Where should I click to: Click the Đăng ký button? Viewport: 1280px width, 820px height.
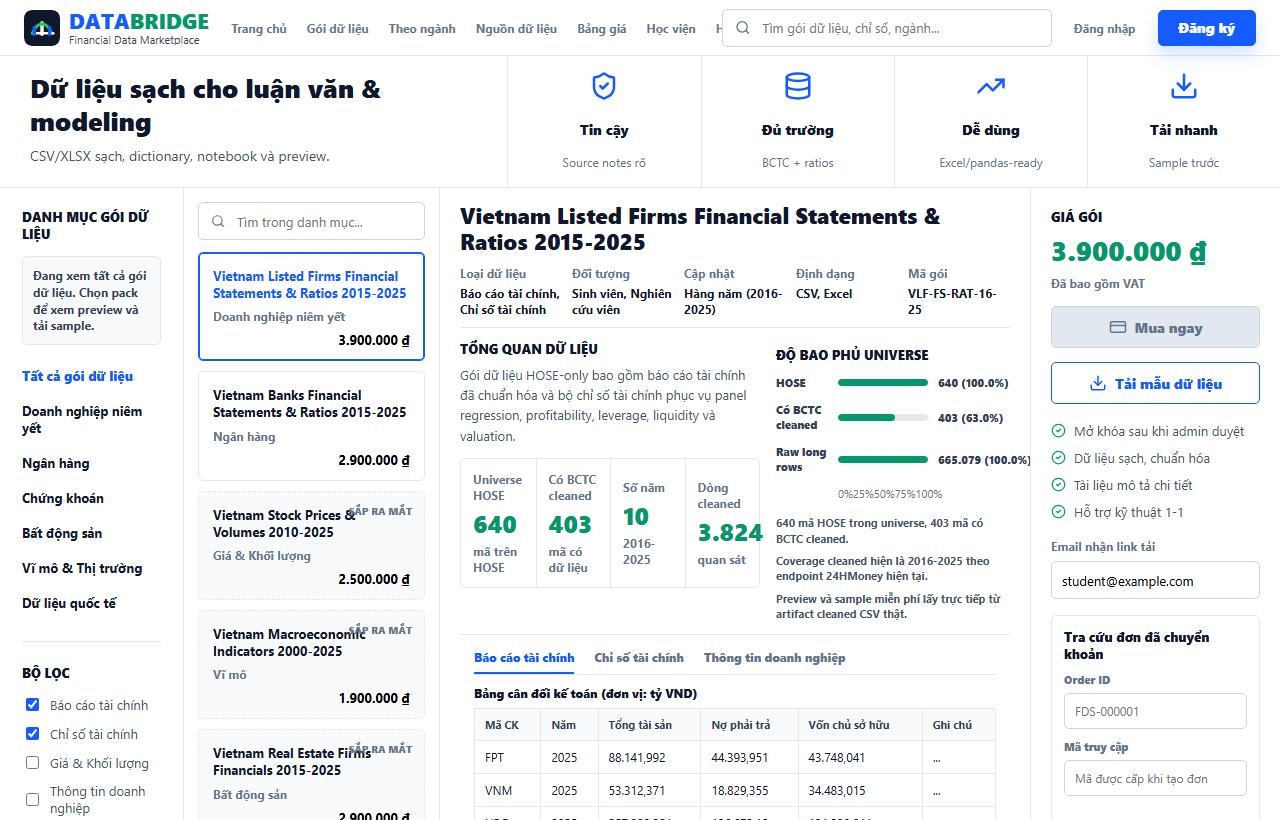coord(1206,28)
